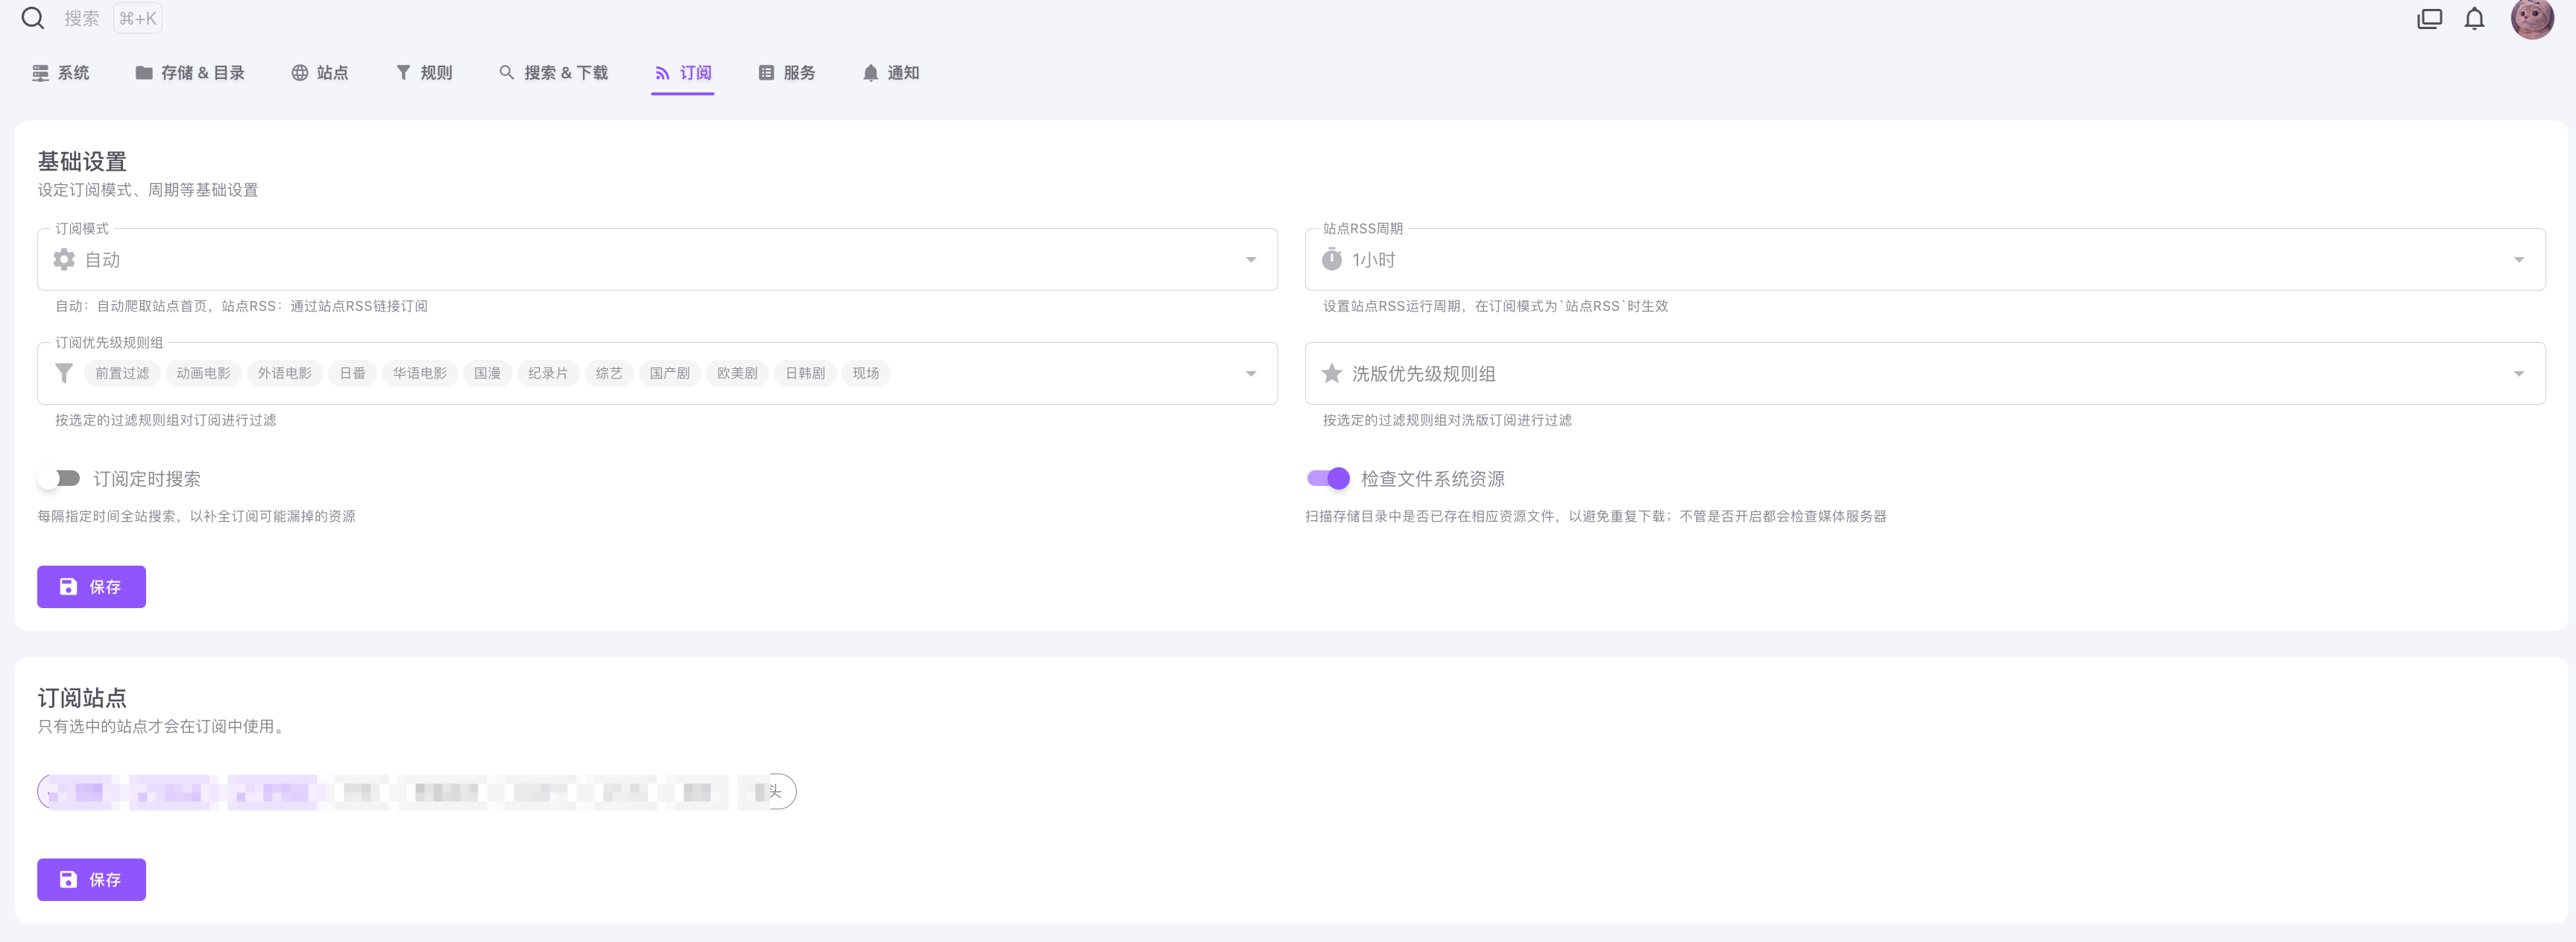
Task: Open the user avatar menu
Action: point(2531,18)
